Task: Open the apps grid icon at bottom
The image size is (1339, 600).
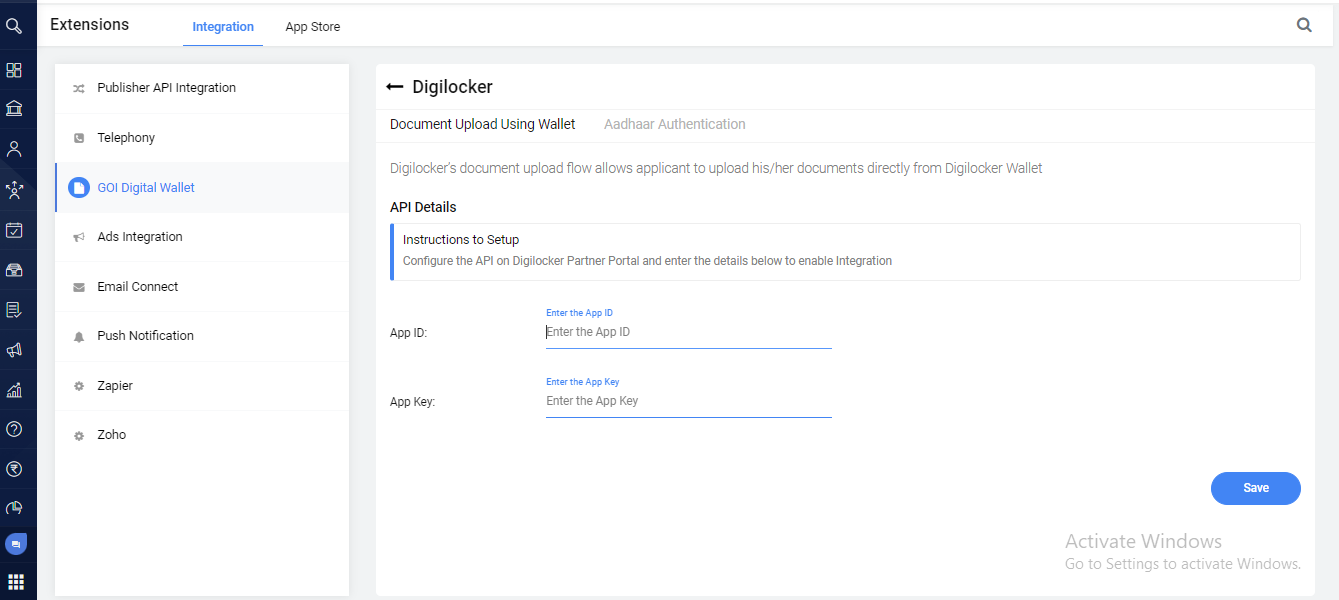Action: click(x=15, y=582)
